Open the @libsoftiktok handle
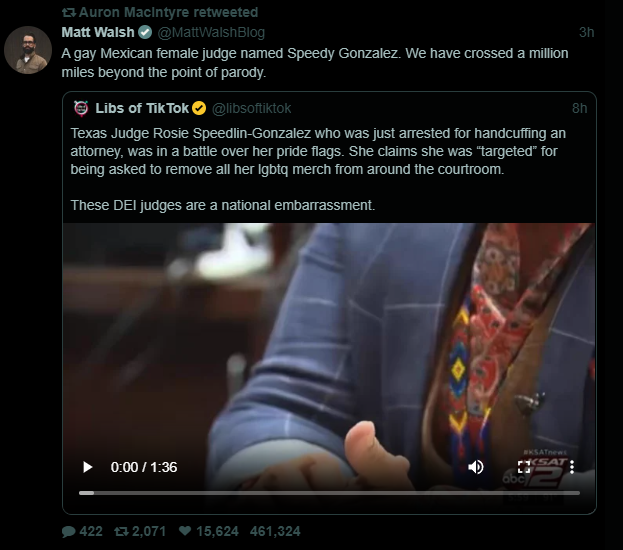The image size is (623, 550). pyautogui.click(x=252, y=108)
